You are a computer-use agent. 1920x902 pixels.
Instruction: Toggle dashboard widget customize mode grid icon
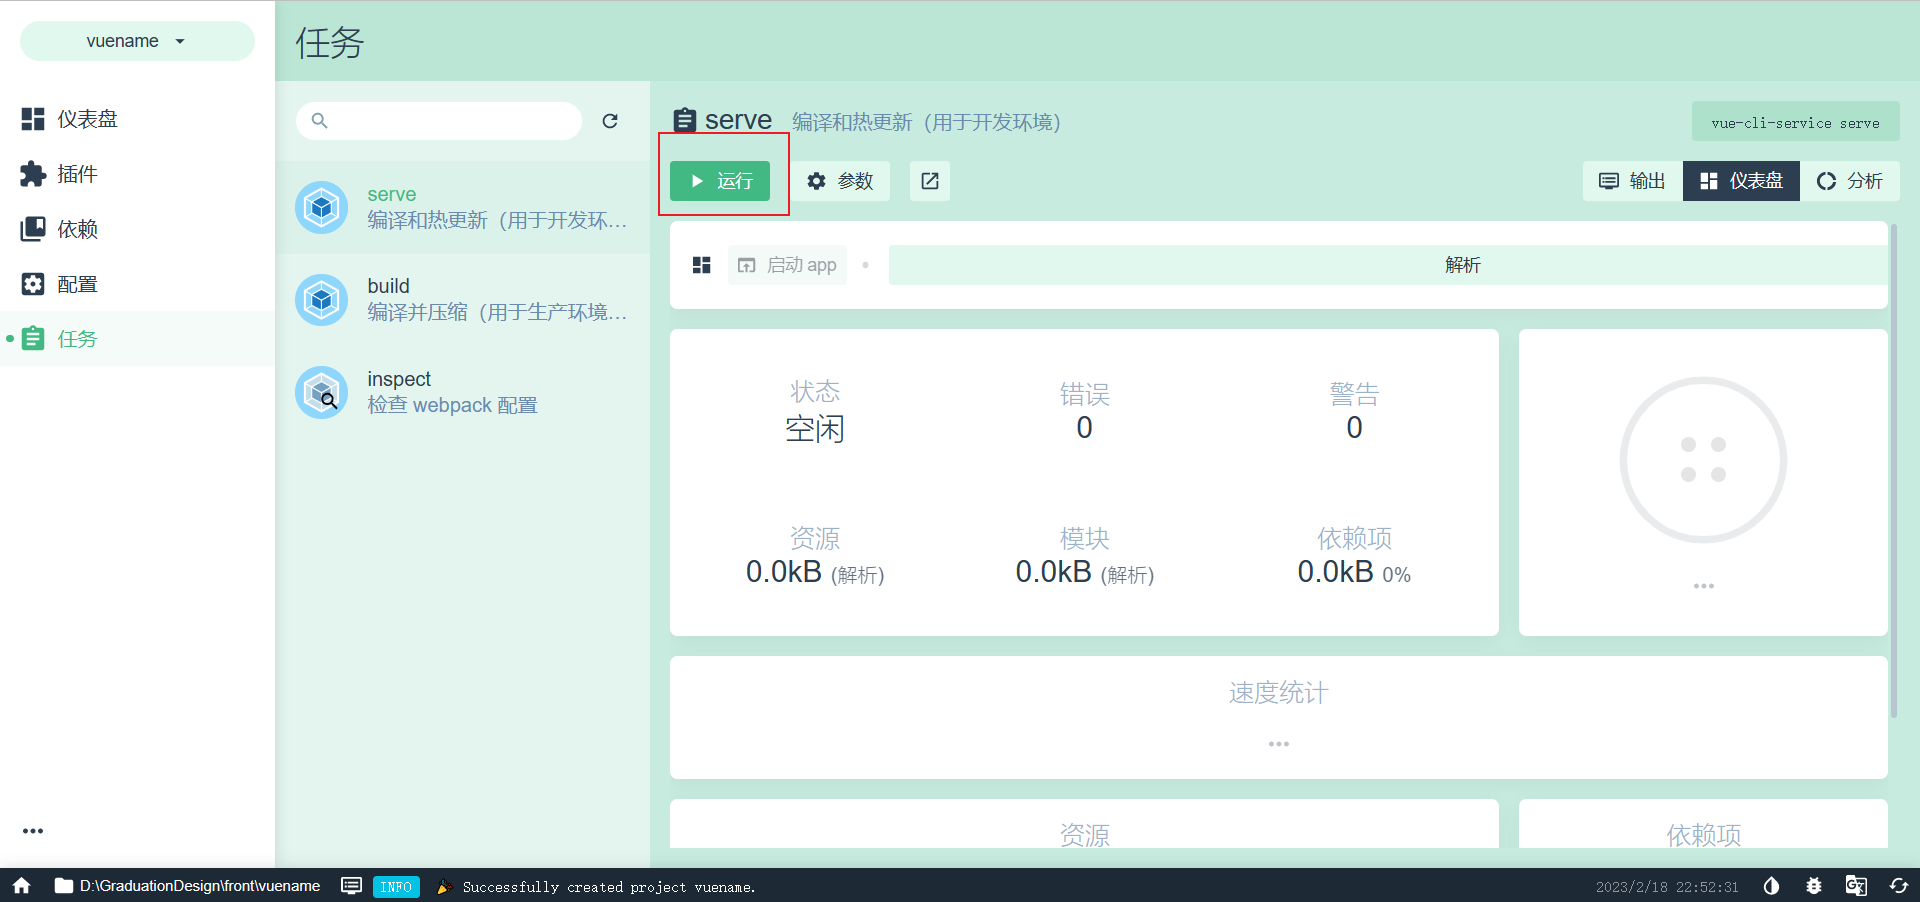point(701,264)
